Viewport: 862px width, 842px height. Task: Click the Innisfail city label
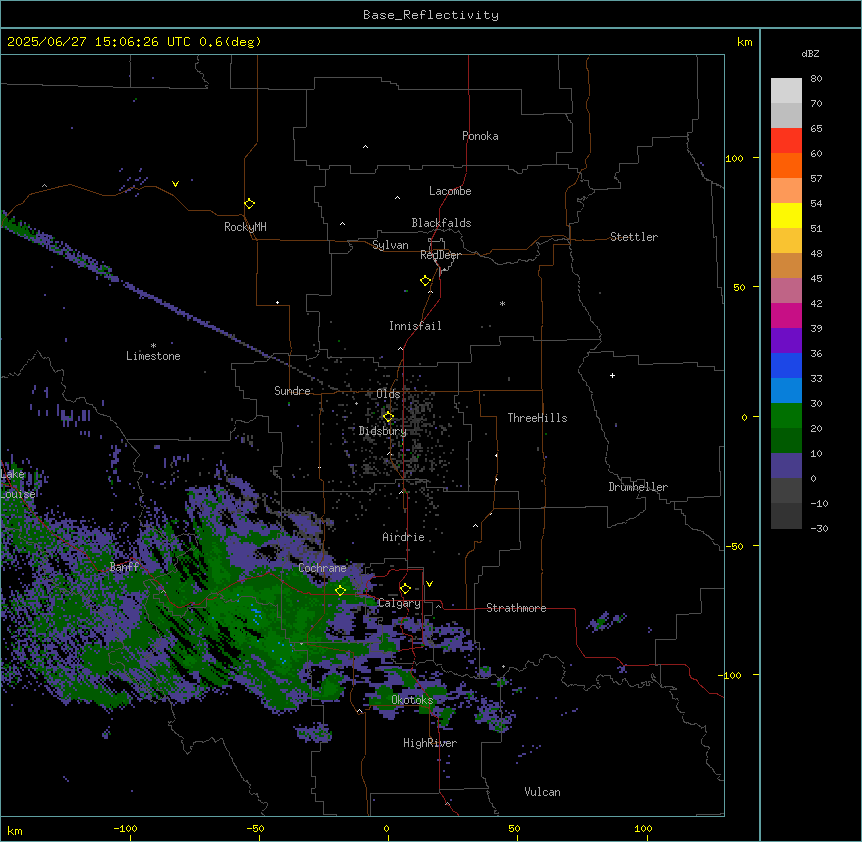(x=415, y=326)
